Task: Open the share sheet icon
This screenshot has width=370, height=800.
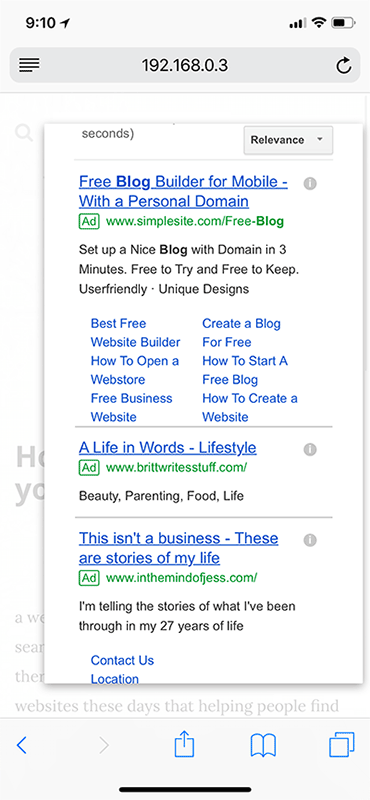Action: click(185, 745)
